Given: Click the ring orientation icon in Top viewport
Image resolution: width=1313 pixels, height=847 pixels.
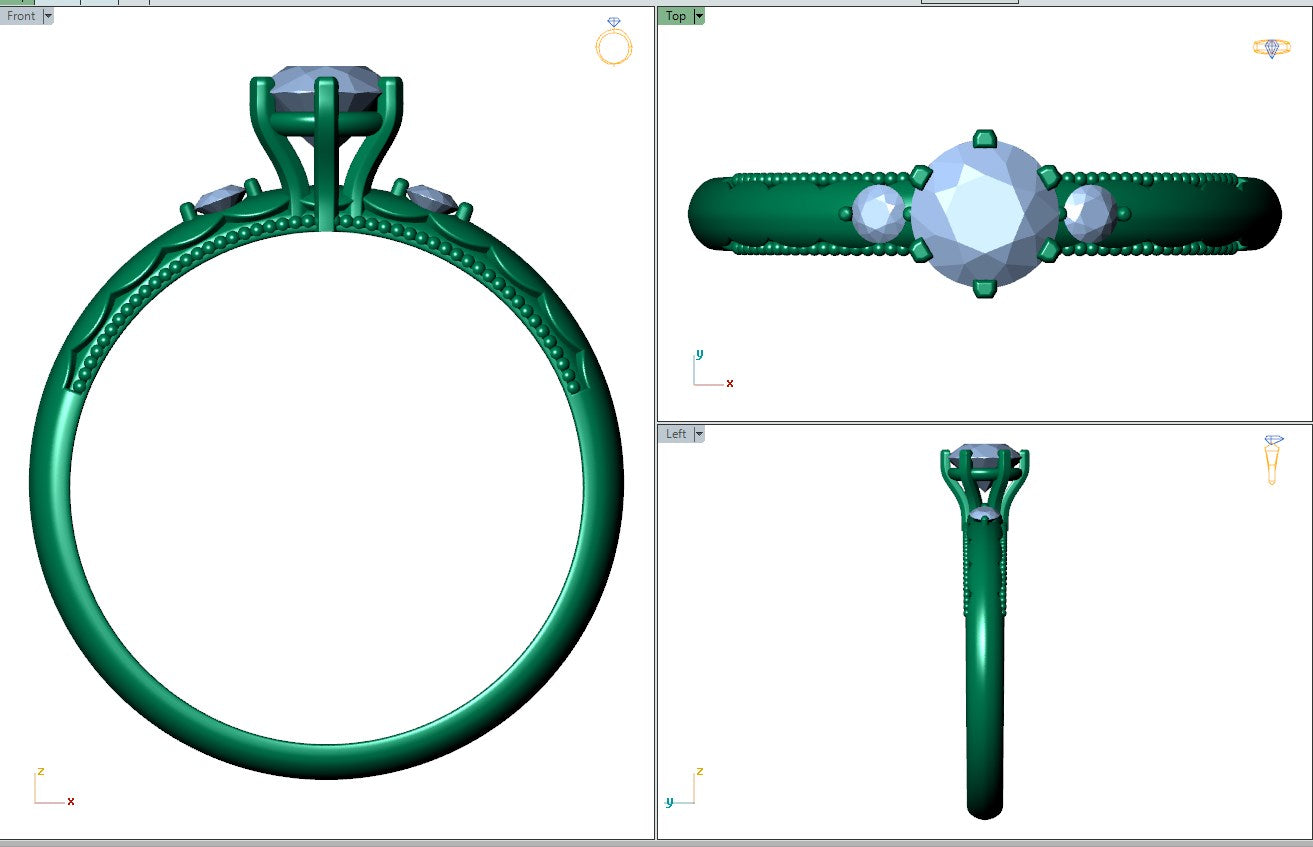Looking at the screenshot, I should point(1271,48).
